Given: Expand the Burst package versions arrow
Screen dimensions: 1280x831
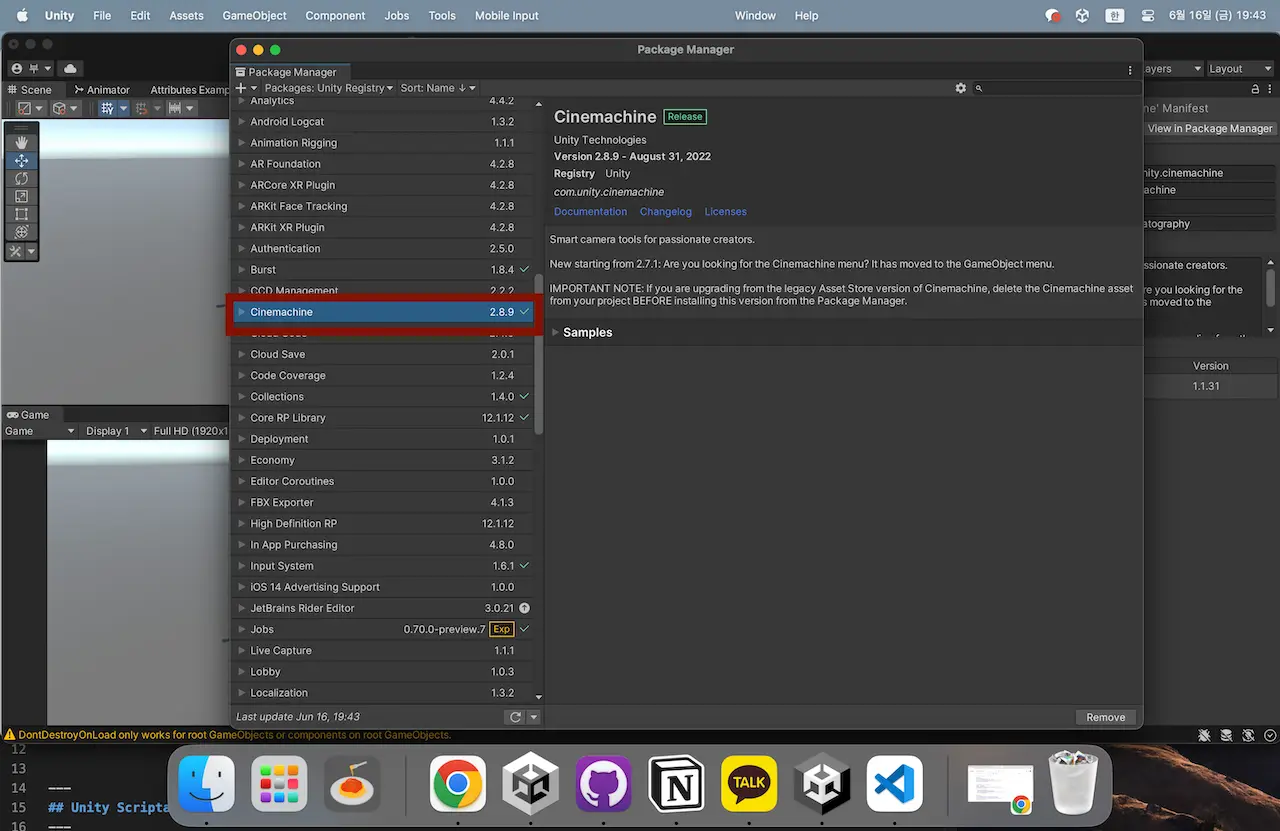Looking at the screenshot, I should coord(241,270).
